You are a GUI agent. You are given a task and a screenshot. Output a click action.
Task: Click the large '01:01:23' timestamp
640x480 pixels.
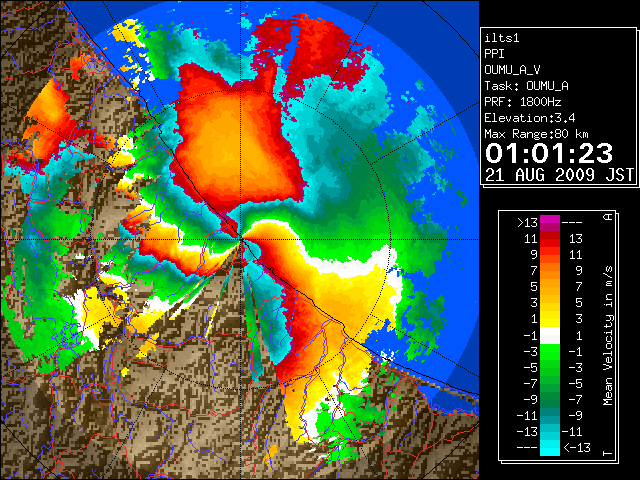549,153
